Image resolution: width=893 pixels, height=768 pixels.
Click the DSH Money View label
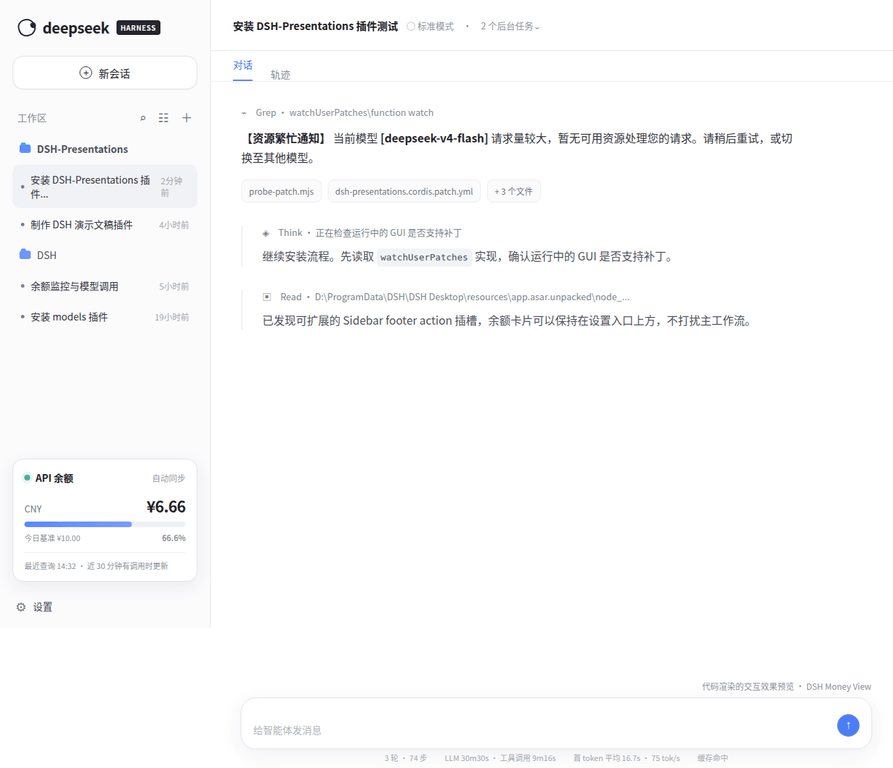click(x=838, y=687)
